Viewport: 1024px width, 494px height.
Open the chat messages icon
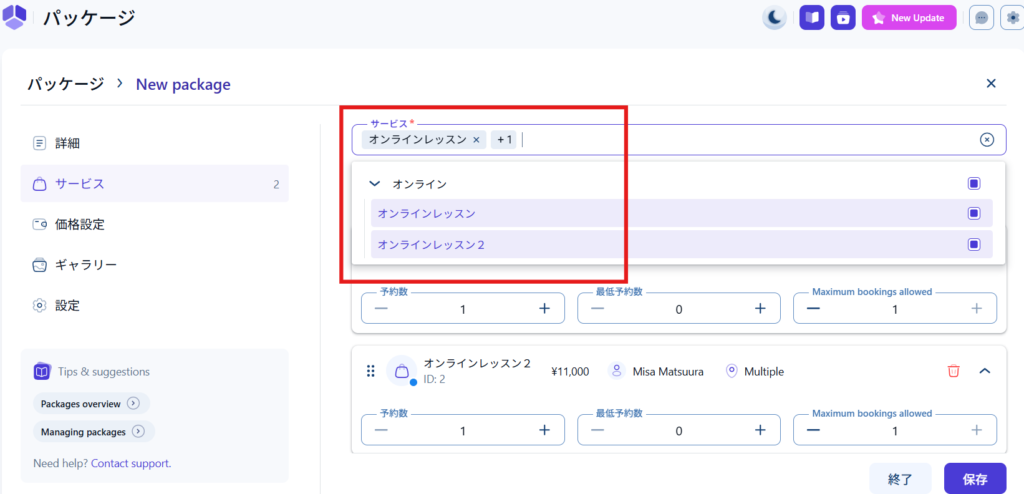(982, 17)
